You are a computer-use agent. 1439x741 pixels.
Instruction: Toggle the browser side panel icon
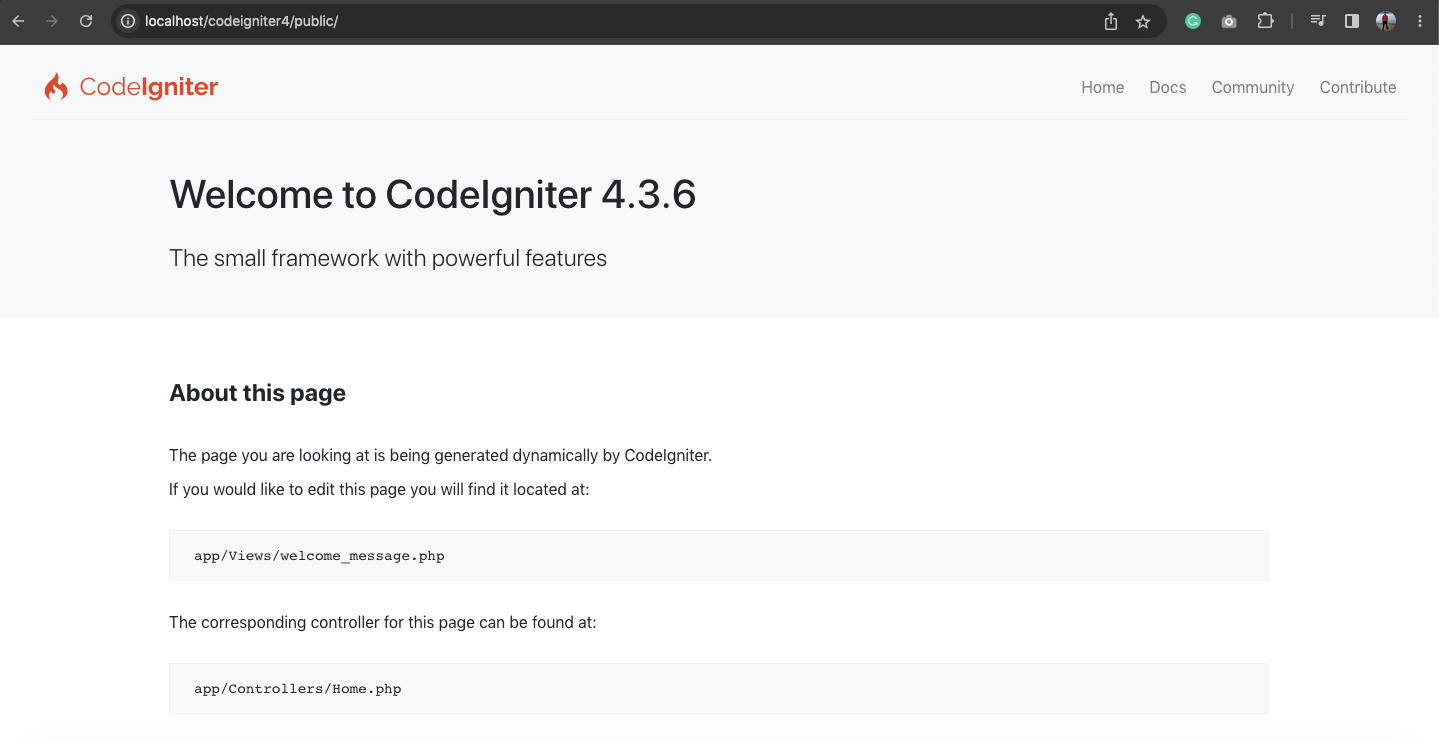1352,21
